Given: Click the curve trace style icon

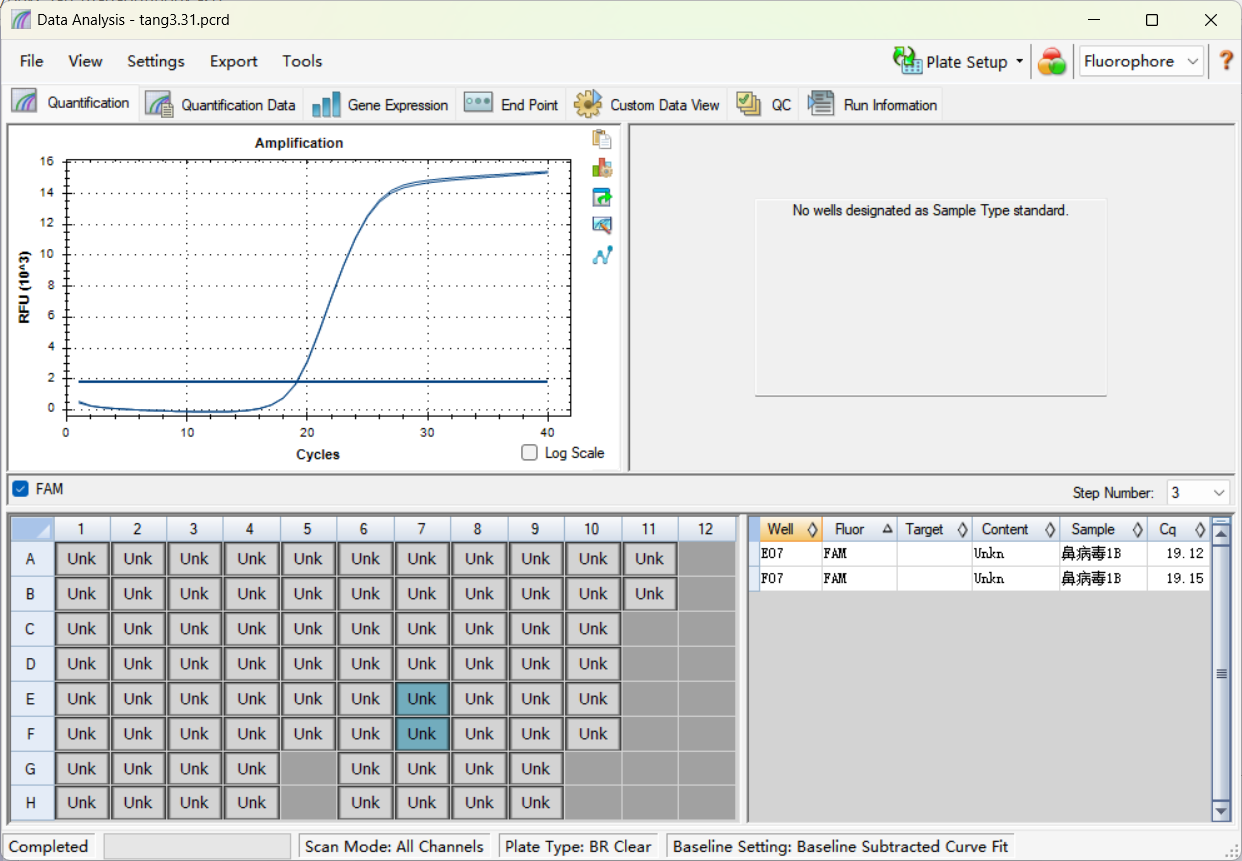Looking at the screenshot, I should coord(601,255).
